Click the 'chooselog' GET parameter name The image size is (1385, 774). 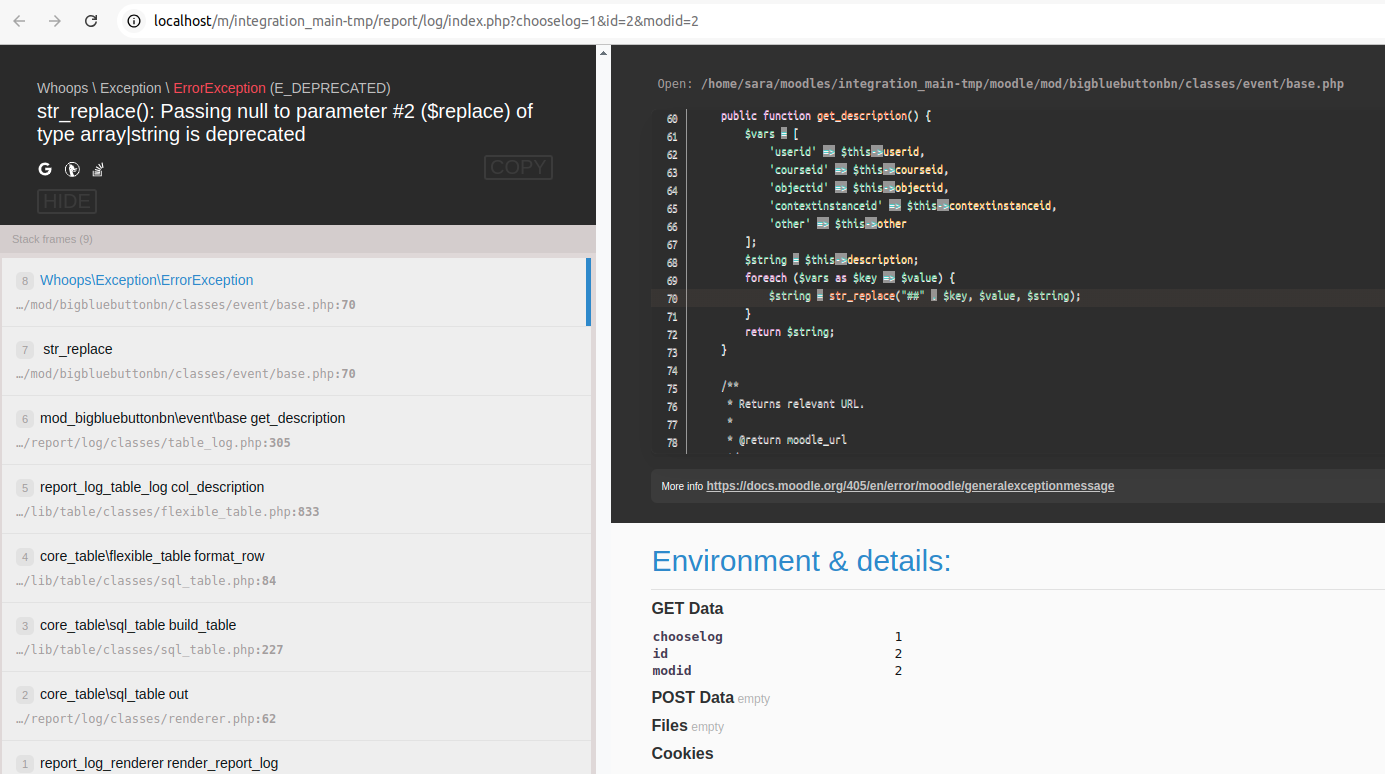coord(688,637)
